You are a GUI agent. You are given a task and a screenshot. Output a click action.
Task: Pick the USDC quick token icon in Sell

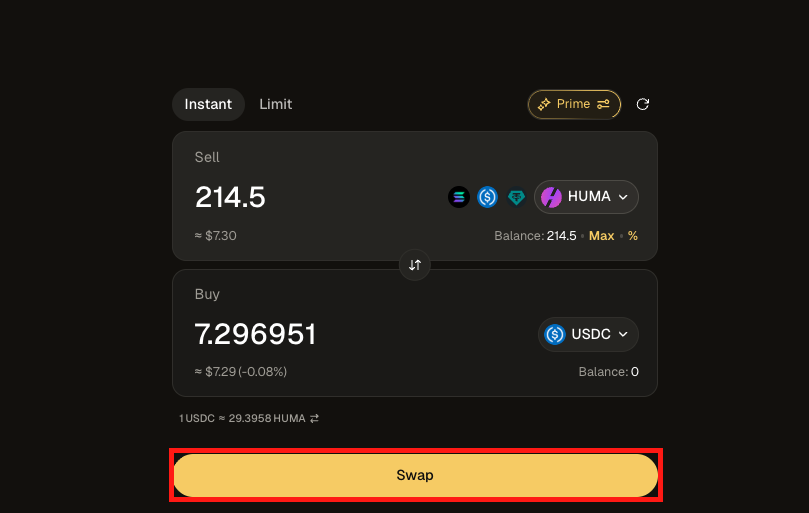click(x=488, y=197)
